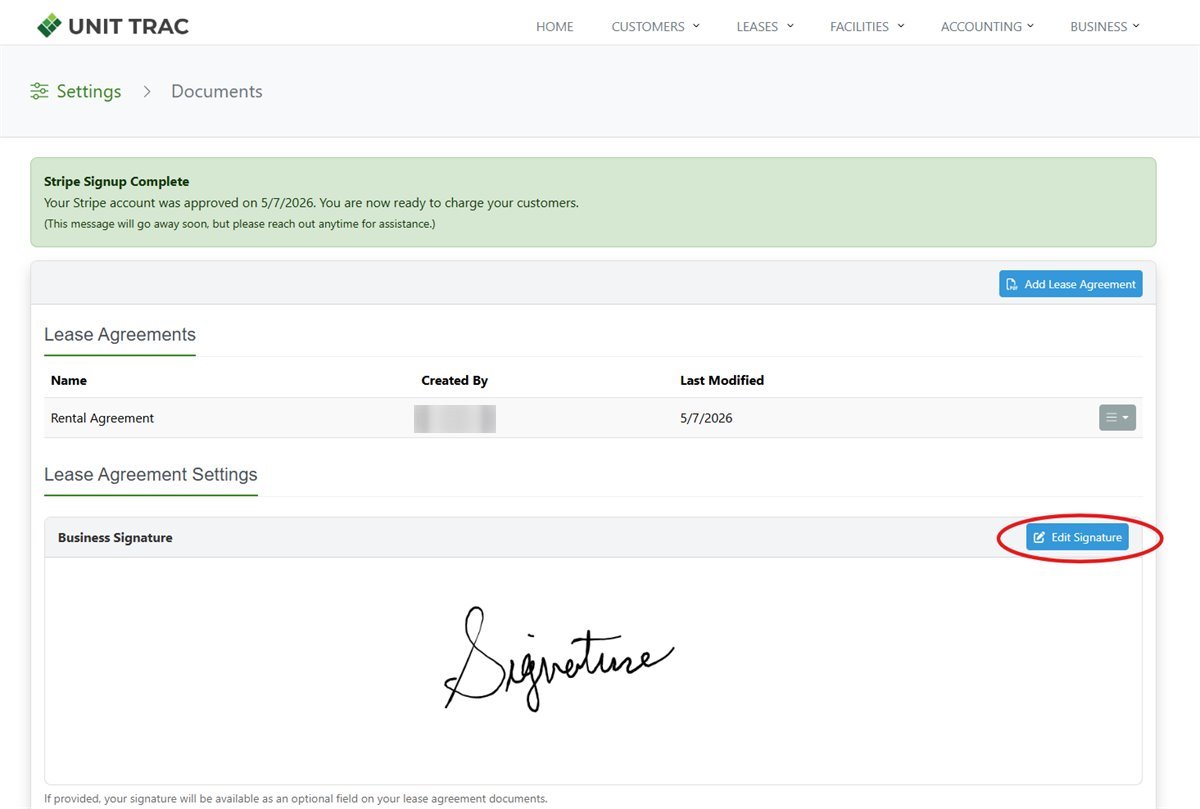
Task: Expand the ACCOUNTING dropdown menu
Action: (x=987, y=27)
